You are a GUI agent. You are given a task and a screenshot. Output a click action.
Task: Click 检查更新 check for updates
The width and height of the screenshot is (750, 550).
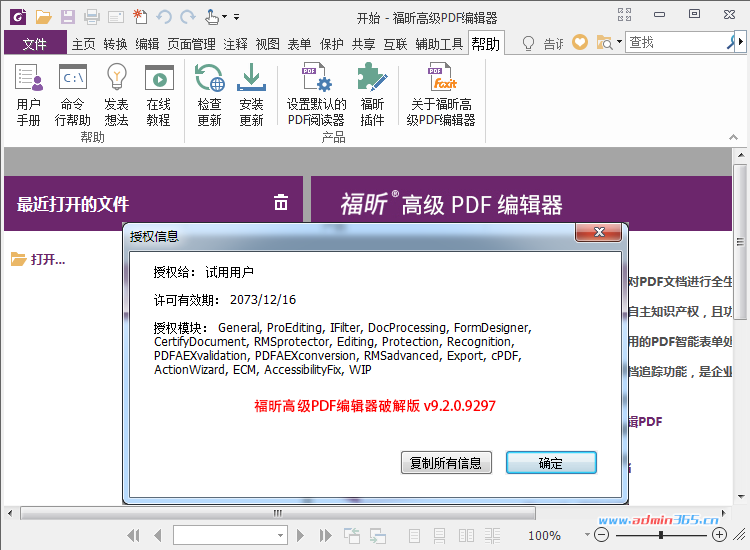(210, 95)
